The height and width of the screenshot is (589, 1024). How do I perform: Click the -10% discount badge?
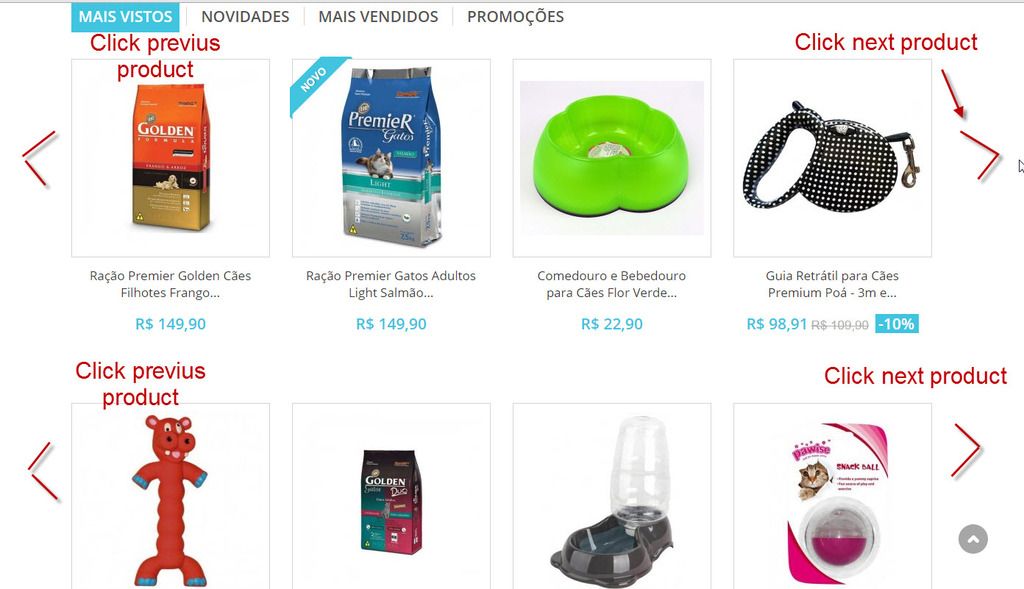(x=897, y=324)
